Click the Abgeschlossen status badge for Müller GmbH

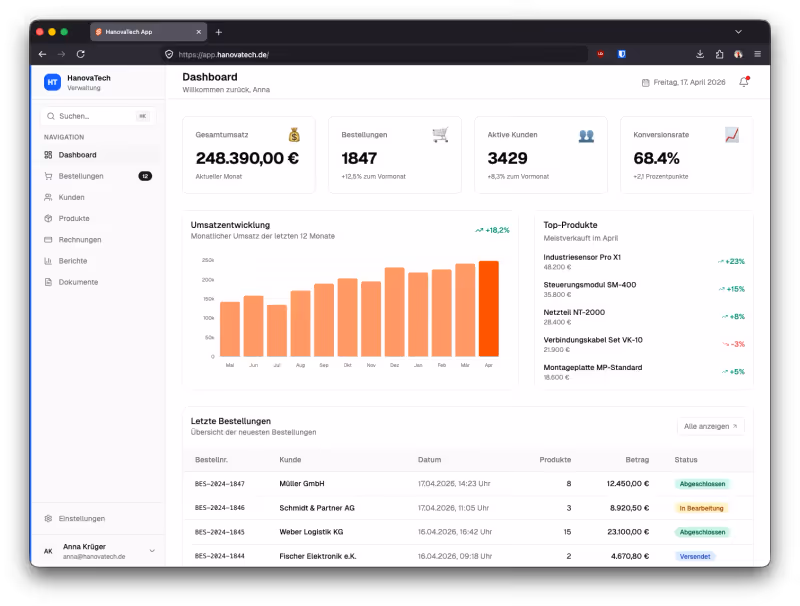(702, 484)
